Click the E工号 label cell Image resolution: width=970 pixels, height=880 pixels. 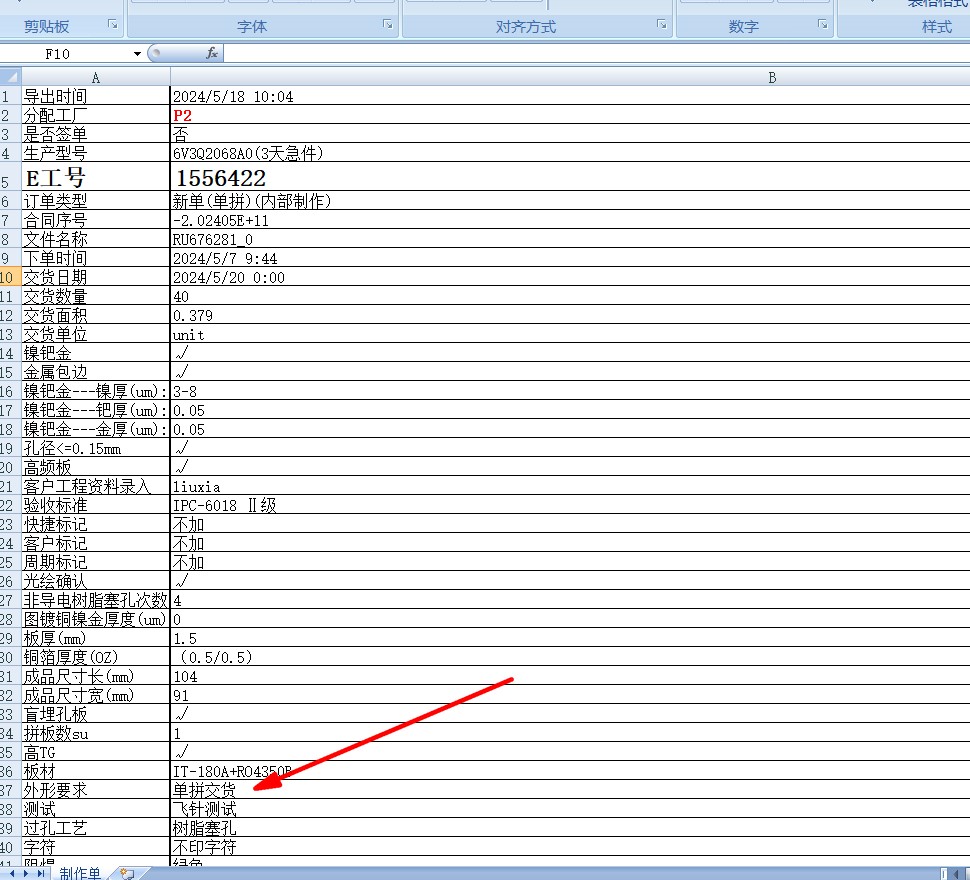(95, 177)
